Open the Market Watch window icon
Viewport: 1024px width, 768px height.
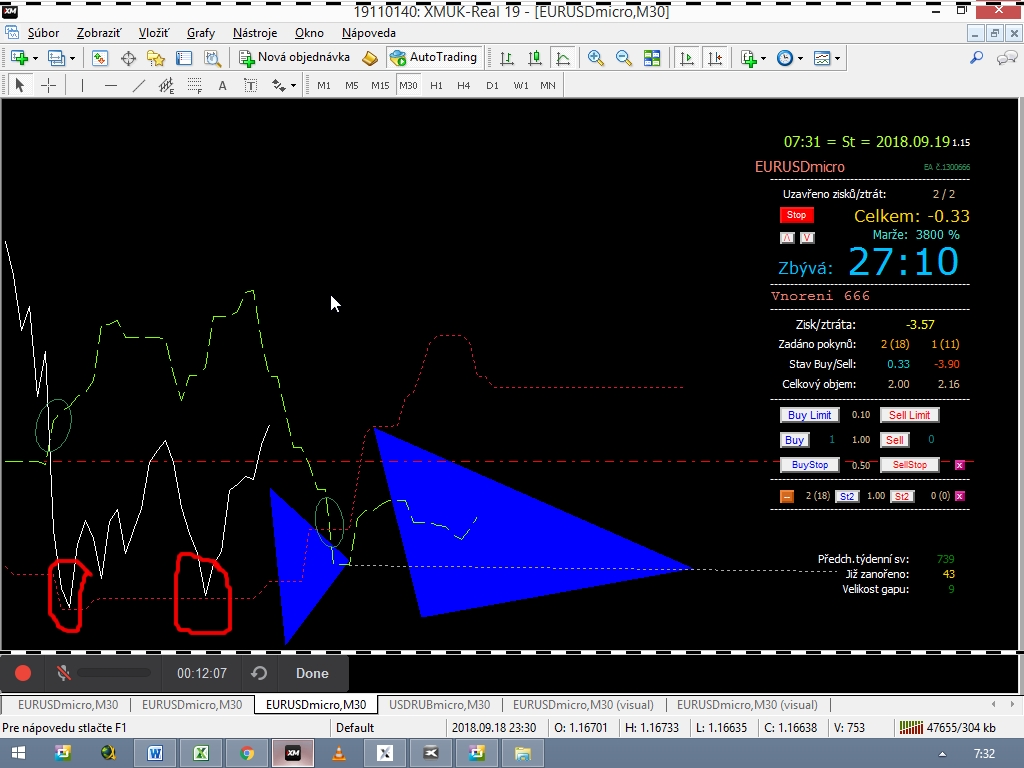99,58
